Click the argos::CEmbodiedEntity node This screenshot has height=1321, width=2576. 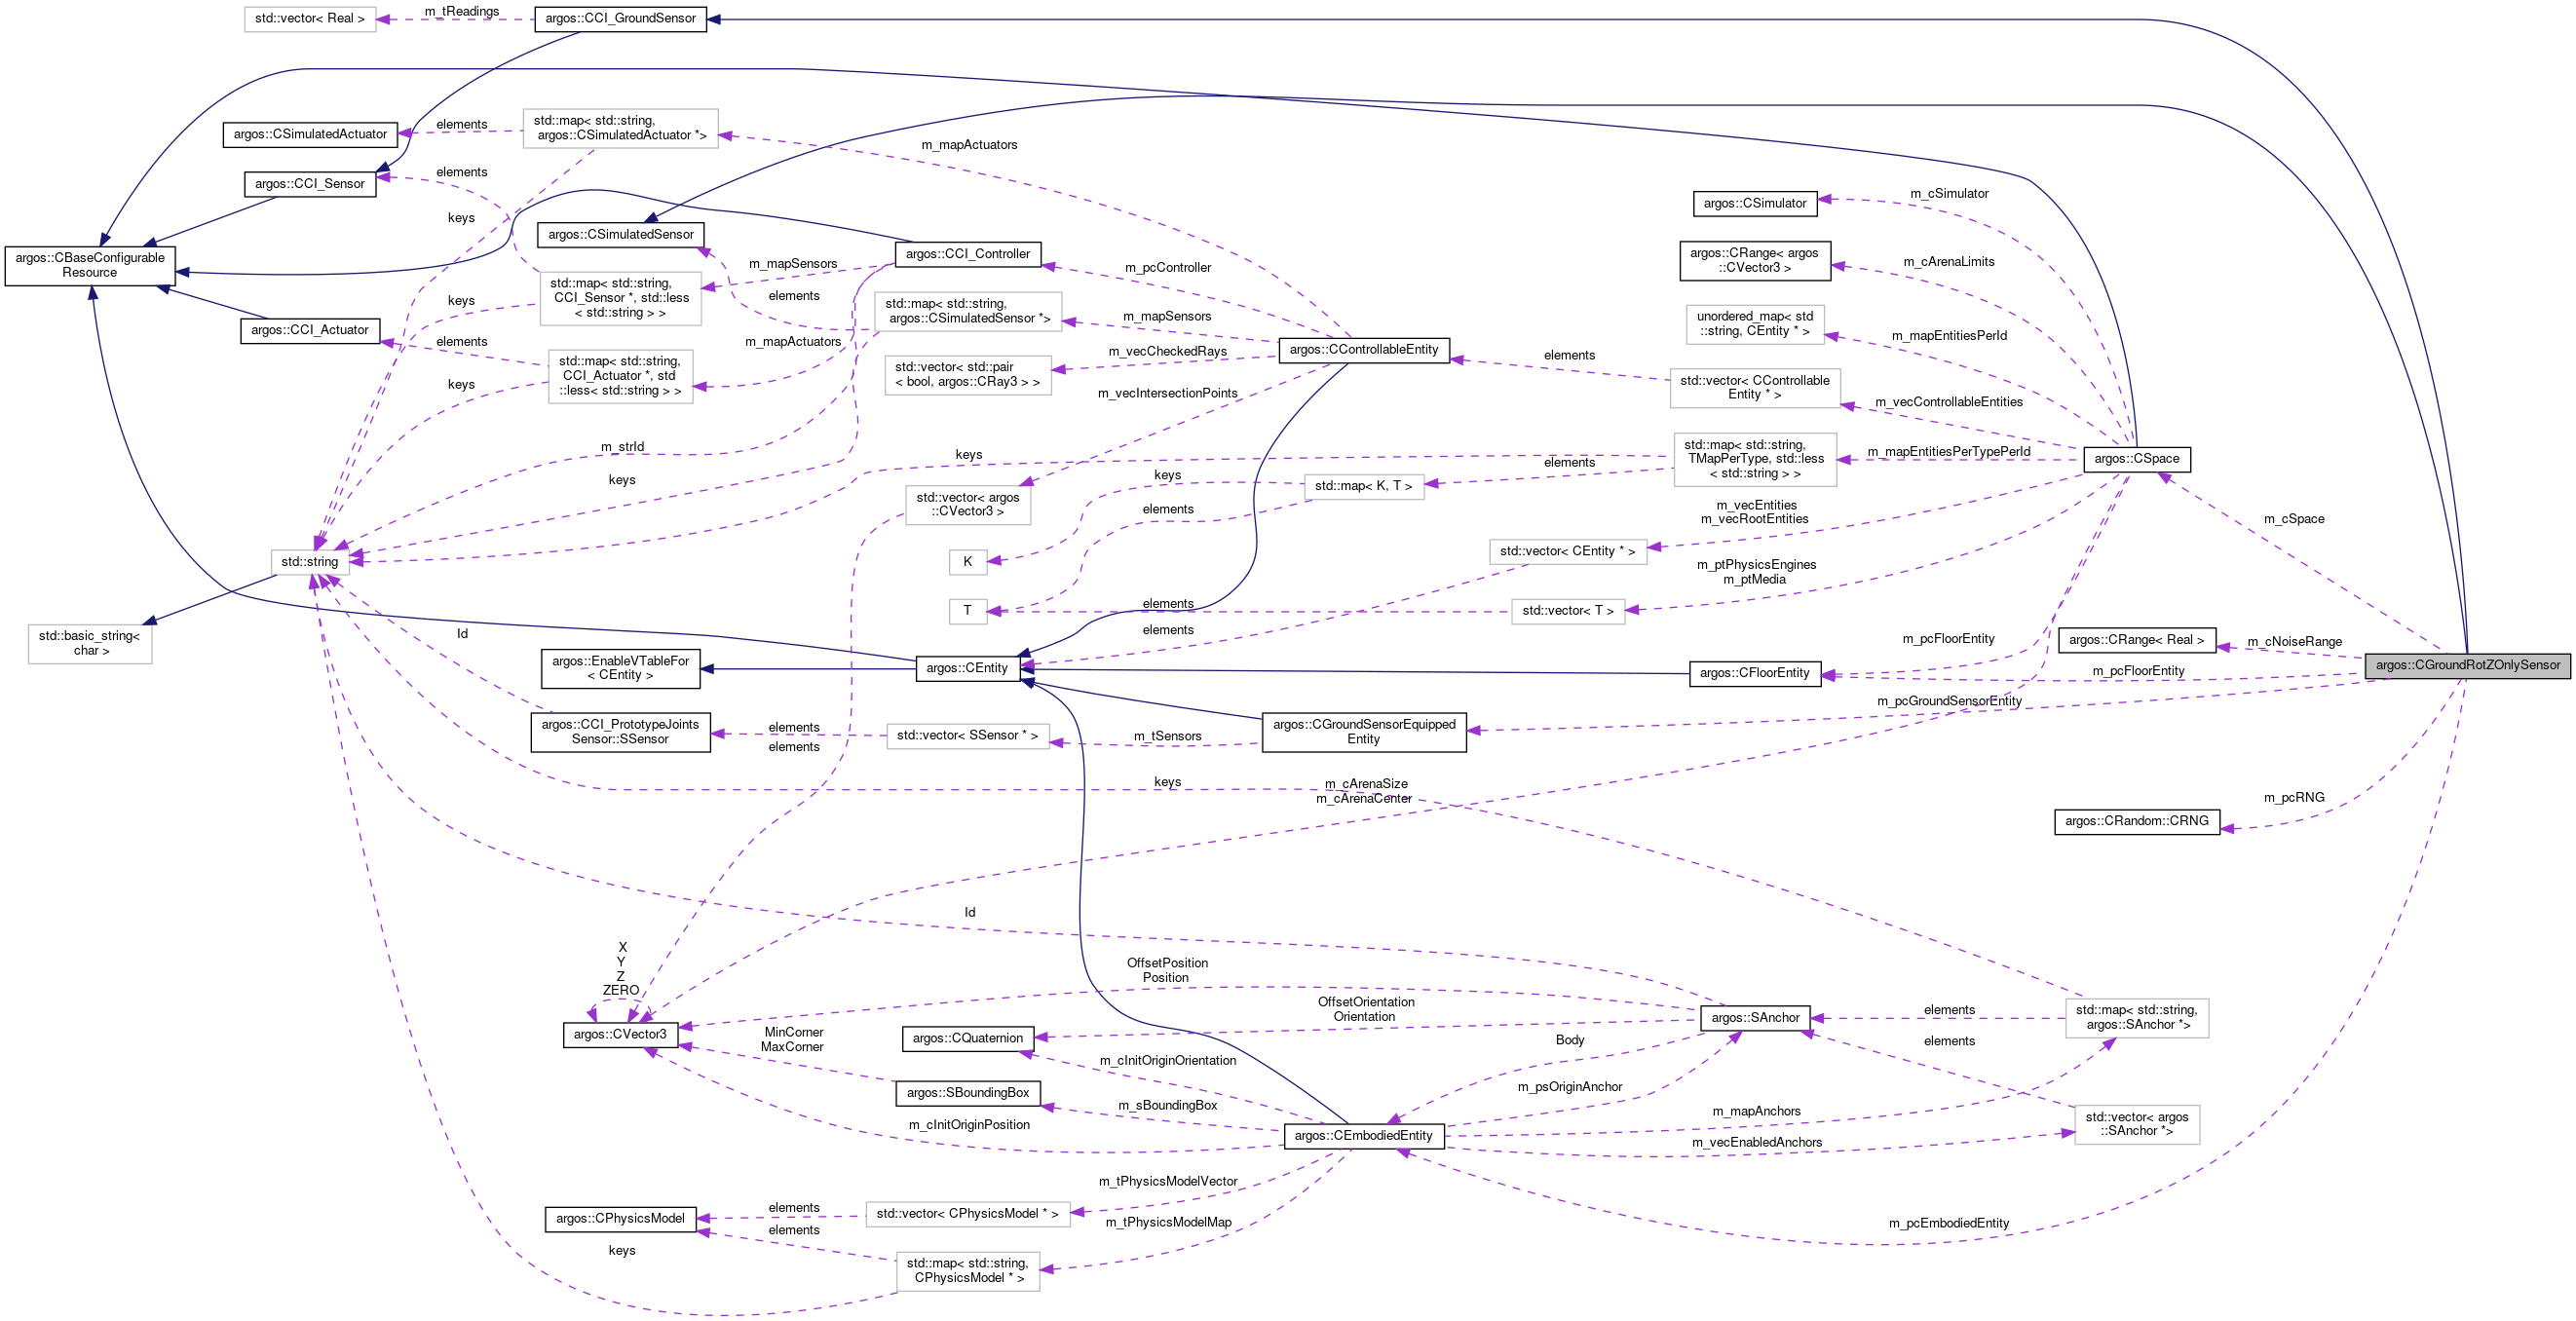[x=1364, y=1136]
